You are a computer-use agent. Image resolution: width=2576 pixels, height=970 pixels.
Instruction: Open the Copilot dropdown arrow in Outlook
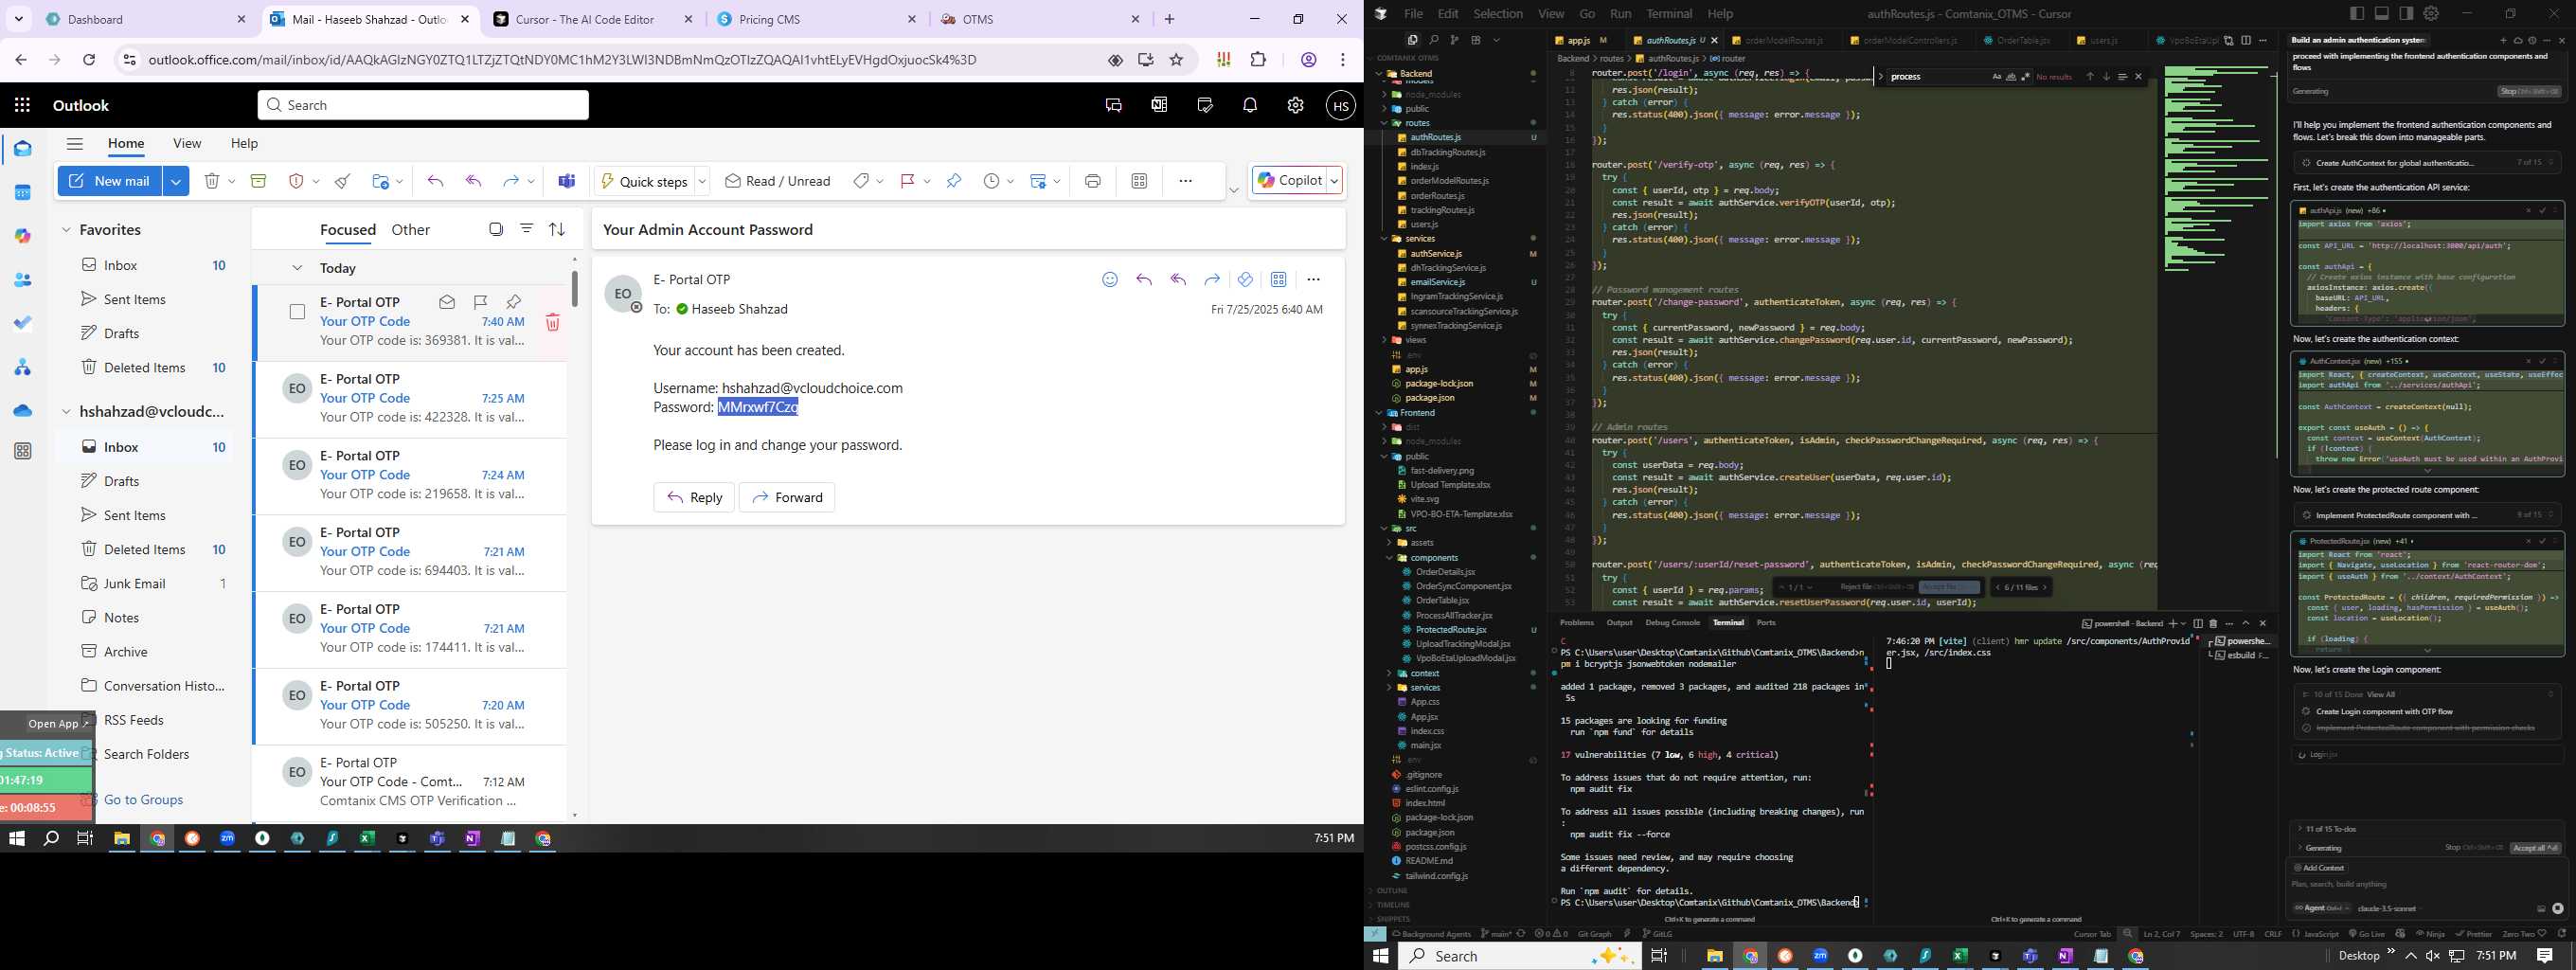pyautogui.click(x=1334, y=181)
